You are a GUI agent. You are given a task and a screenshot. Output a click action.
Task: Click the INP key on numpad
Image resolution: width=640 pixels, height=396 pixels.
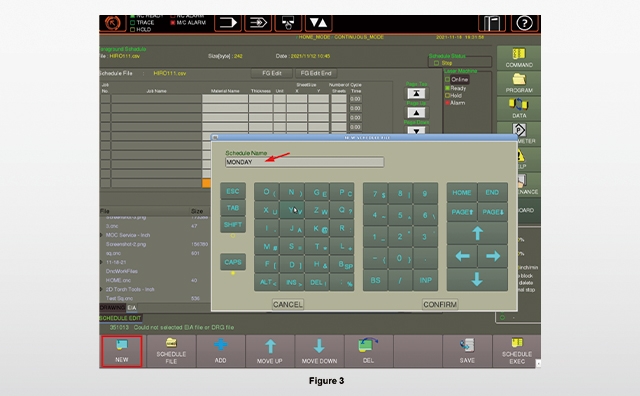point(425,280)
